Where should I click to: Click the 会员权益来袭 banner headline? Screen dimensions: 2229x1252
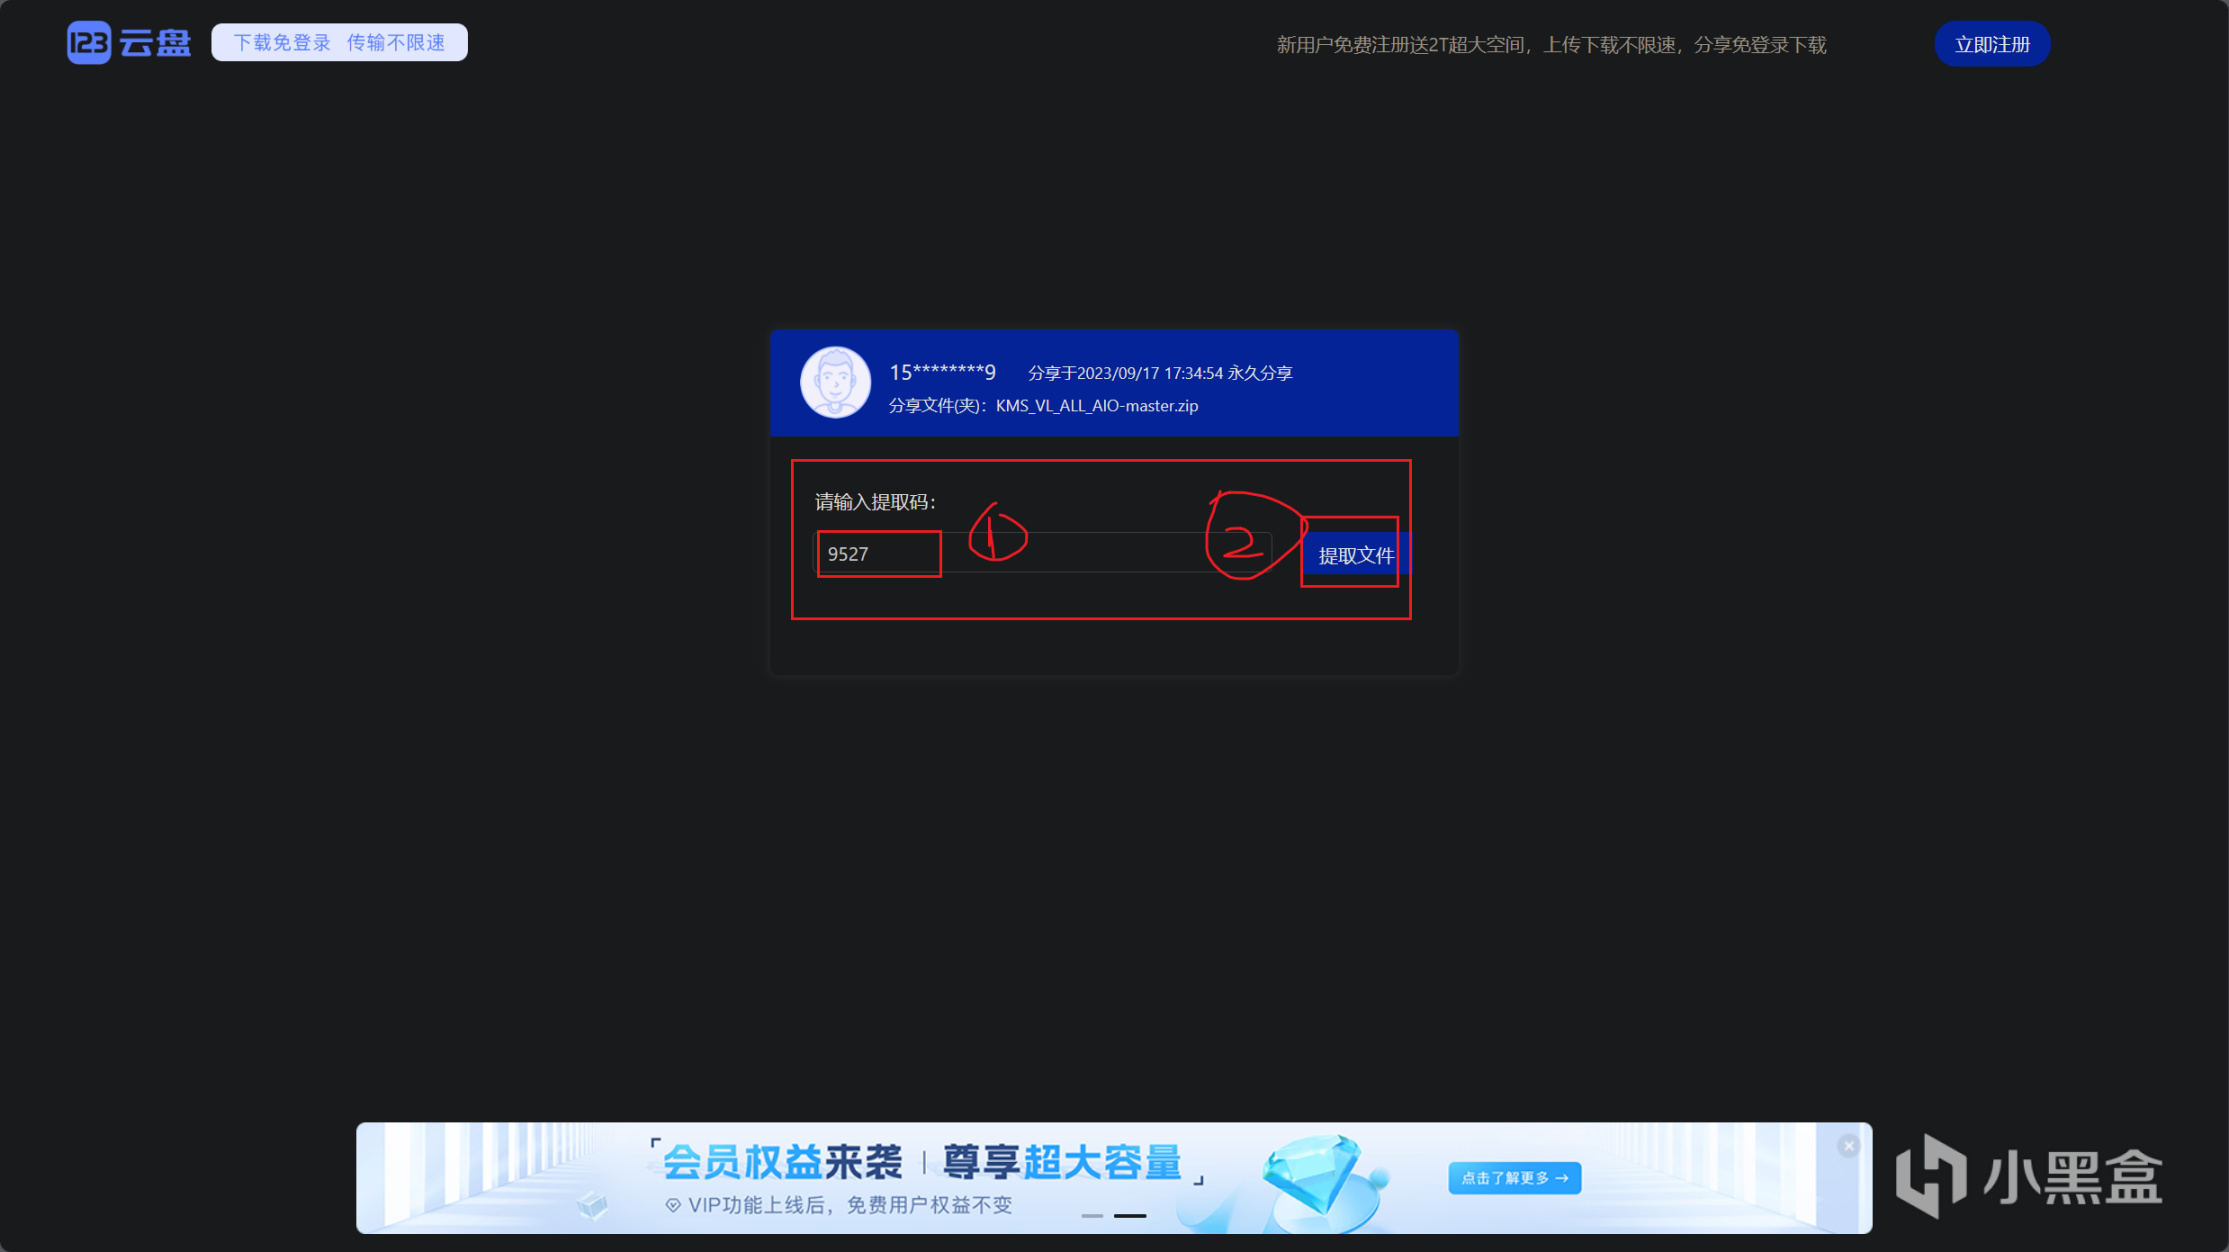[782, 1162]
